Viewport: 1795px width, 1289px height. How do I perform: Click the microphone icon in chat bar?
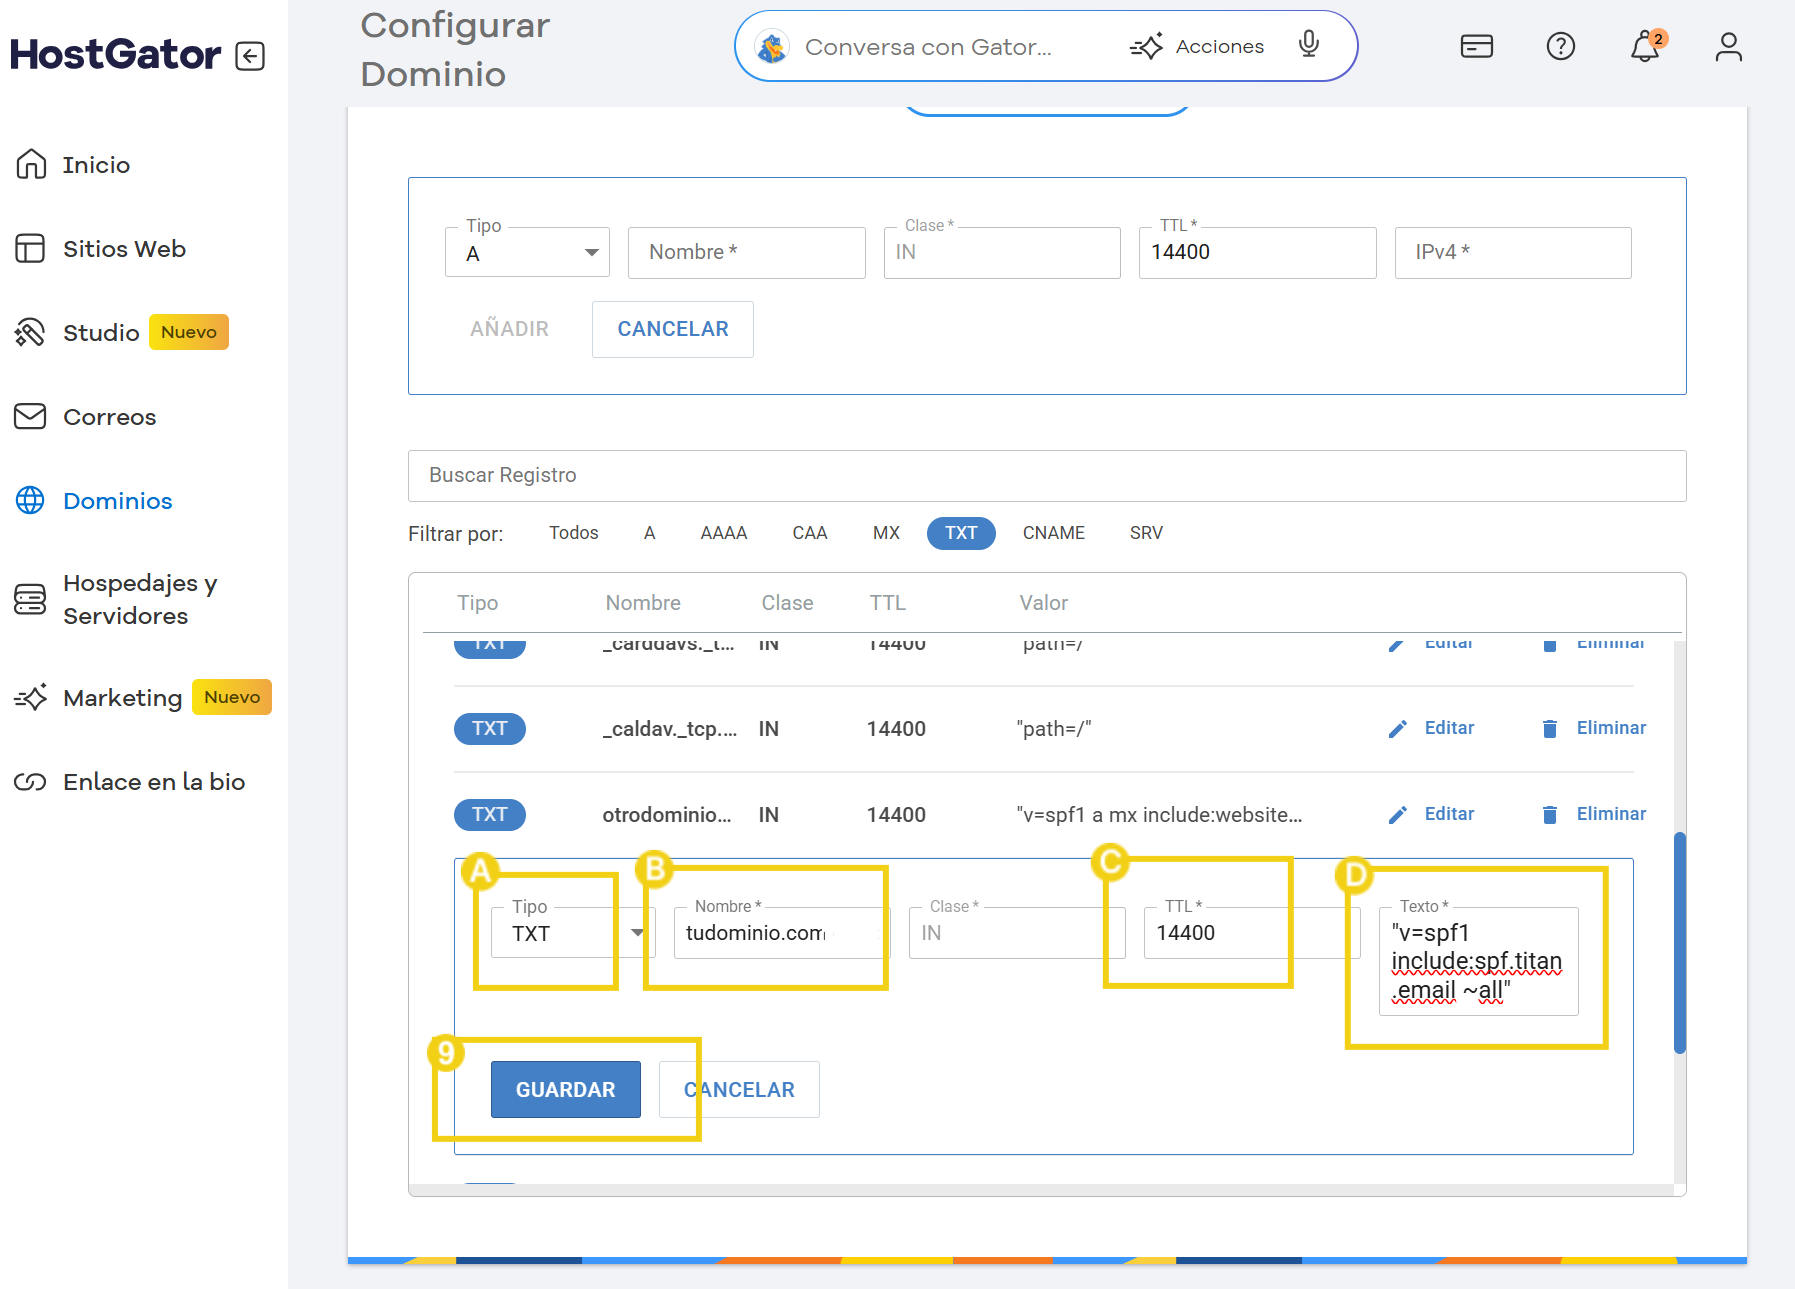click(1308, 45)
